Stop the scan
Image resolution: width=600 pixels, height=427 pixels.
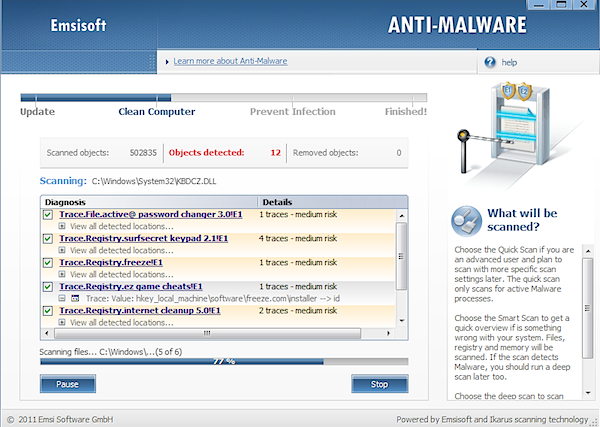pos(380,384)
